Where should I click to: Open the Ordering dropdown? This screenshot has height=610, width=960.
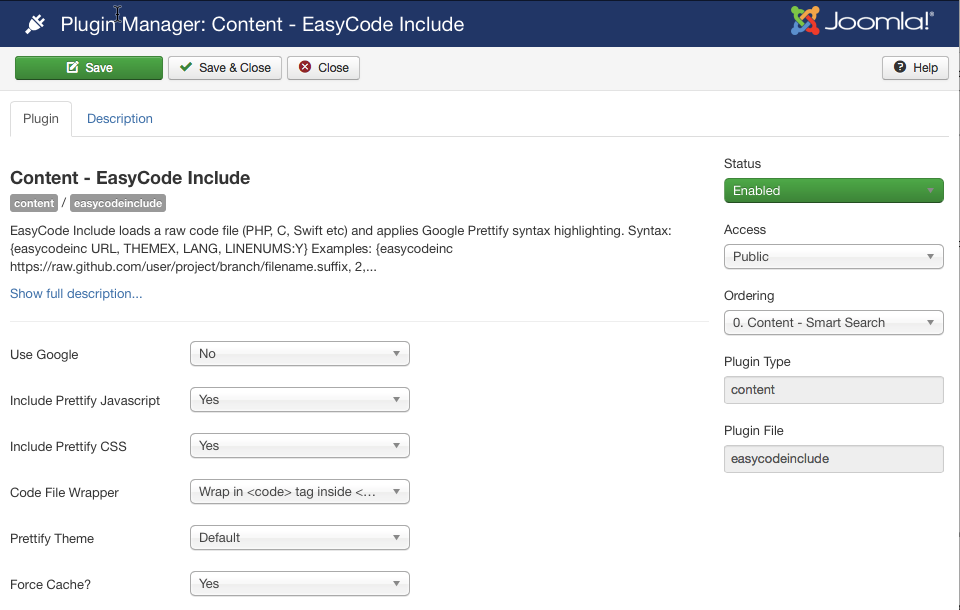[833, 323]
